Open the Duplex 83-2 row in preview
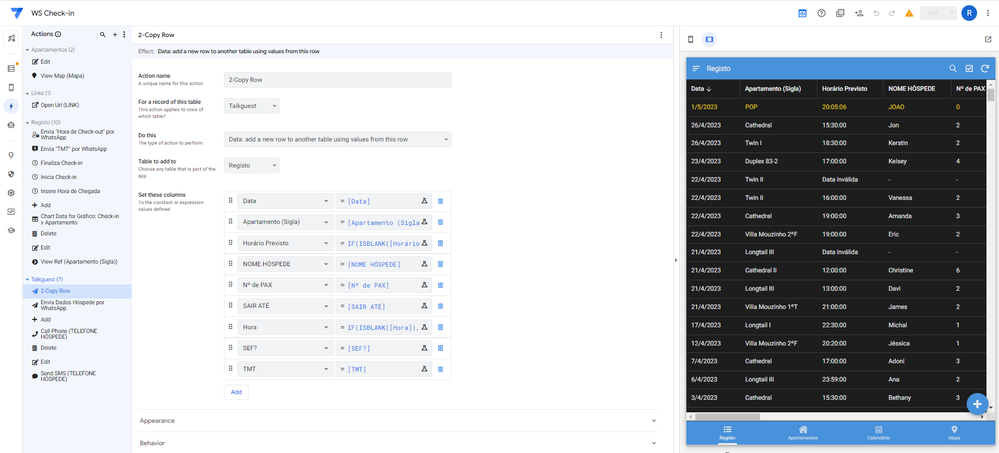This screenshot has height=453, width=999. click(836, 161)
